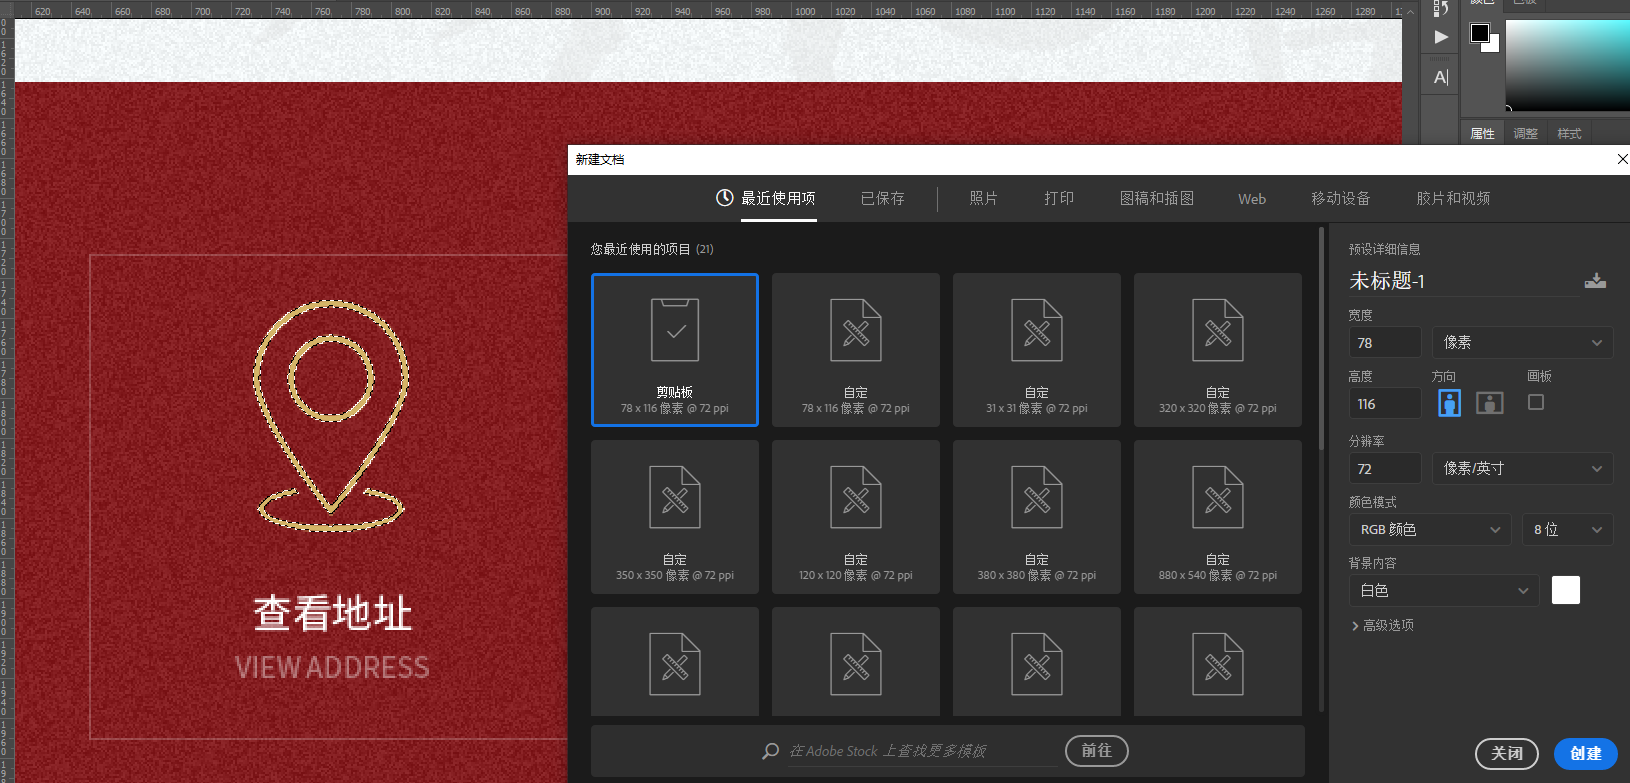Select the 自定 350 x 350 像素 preset
The image size is (1630, 783).
675,517
